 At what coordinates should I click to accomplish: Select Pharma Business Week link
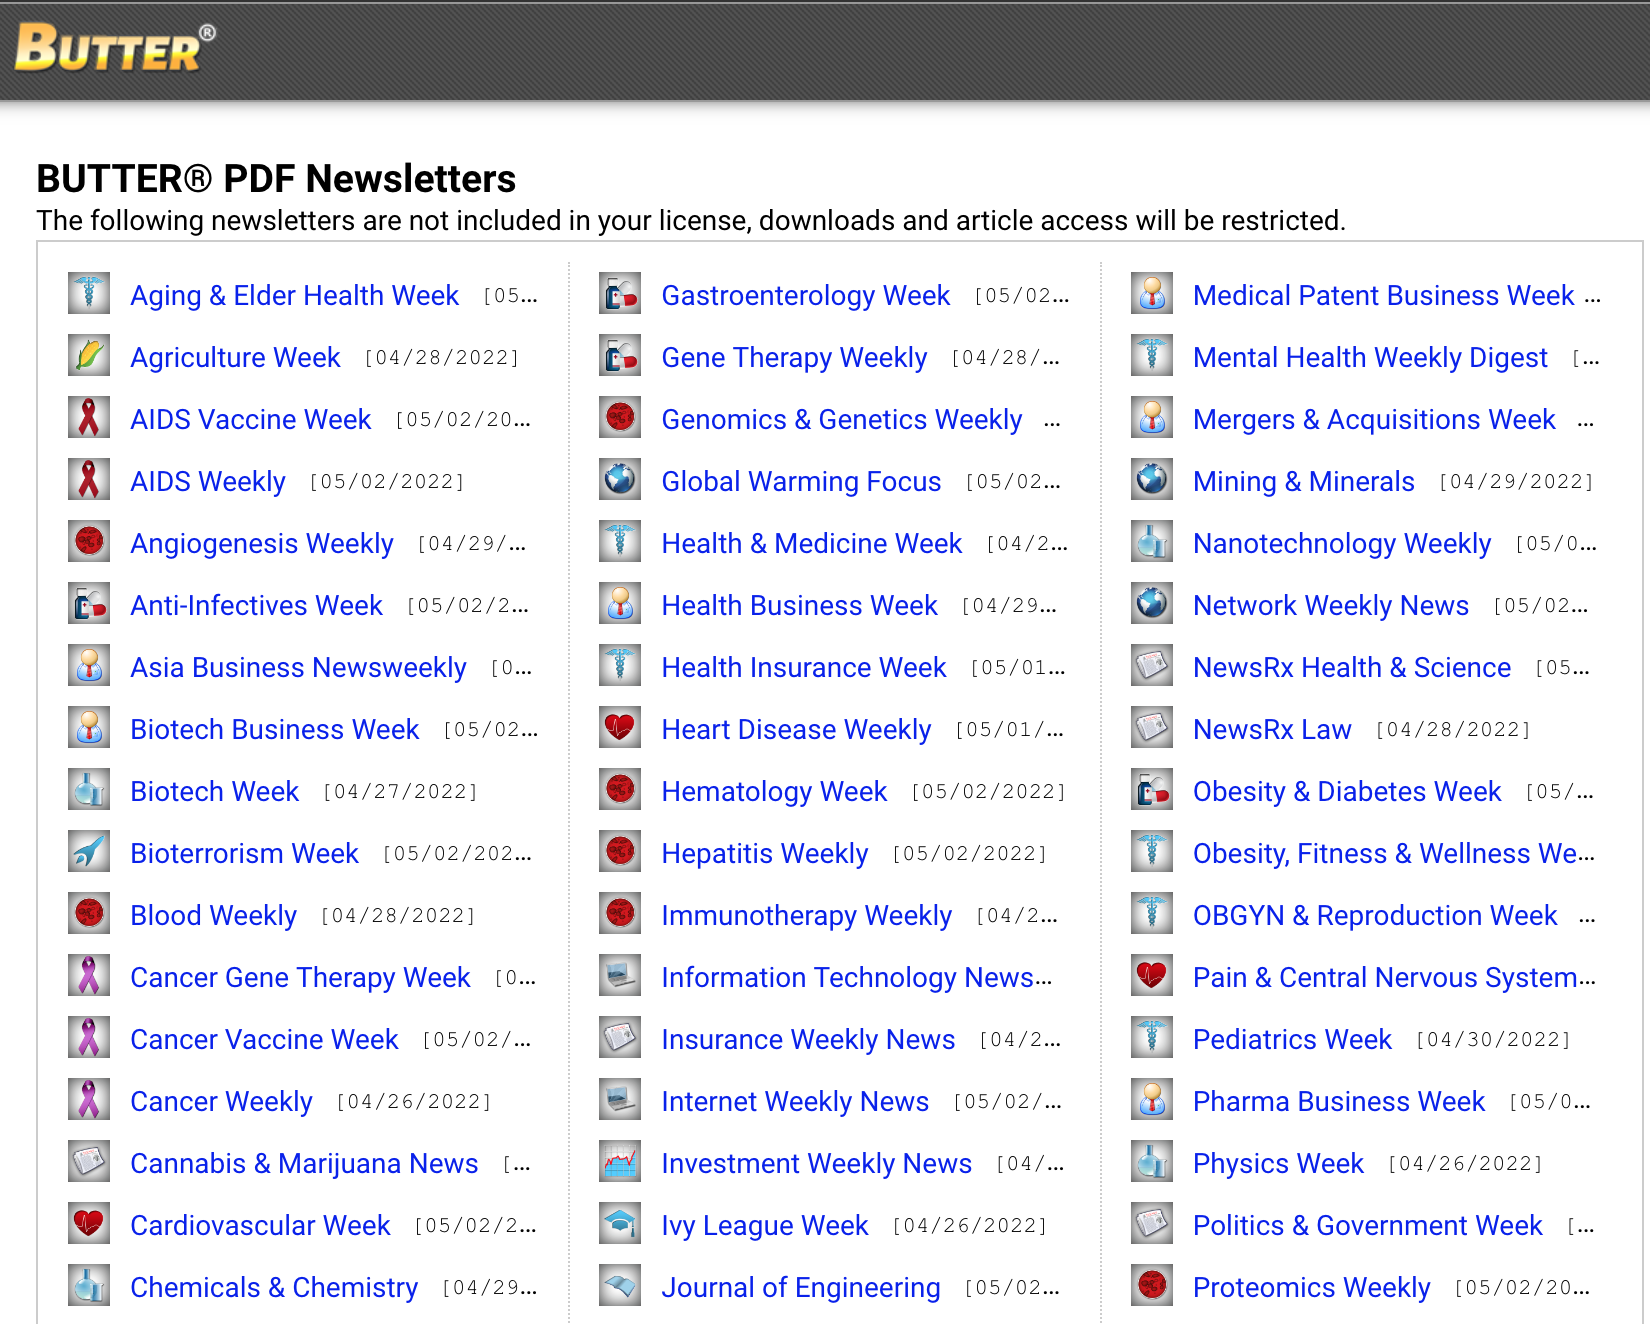point(1339,1102)
